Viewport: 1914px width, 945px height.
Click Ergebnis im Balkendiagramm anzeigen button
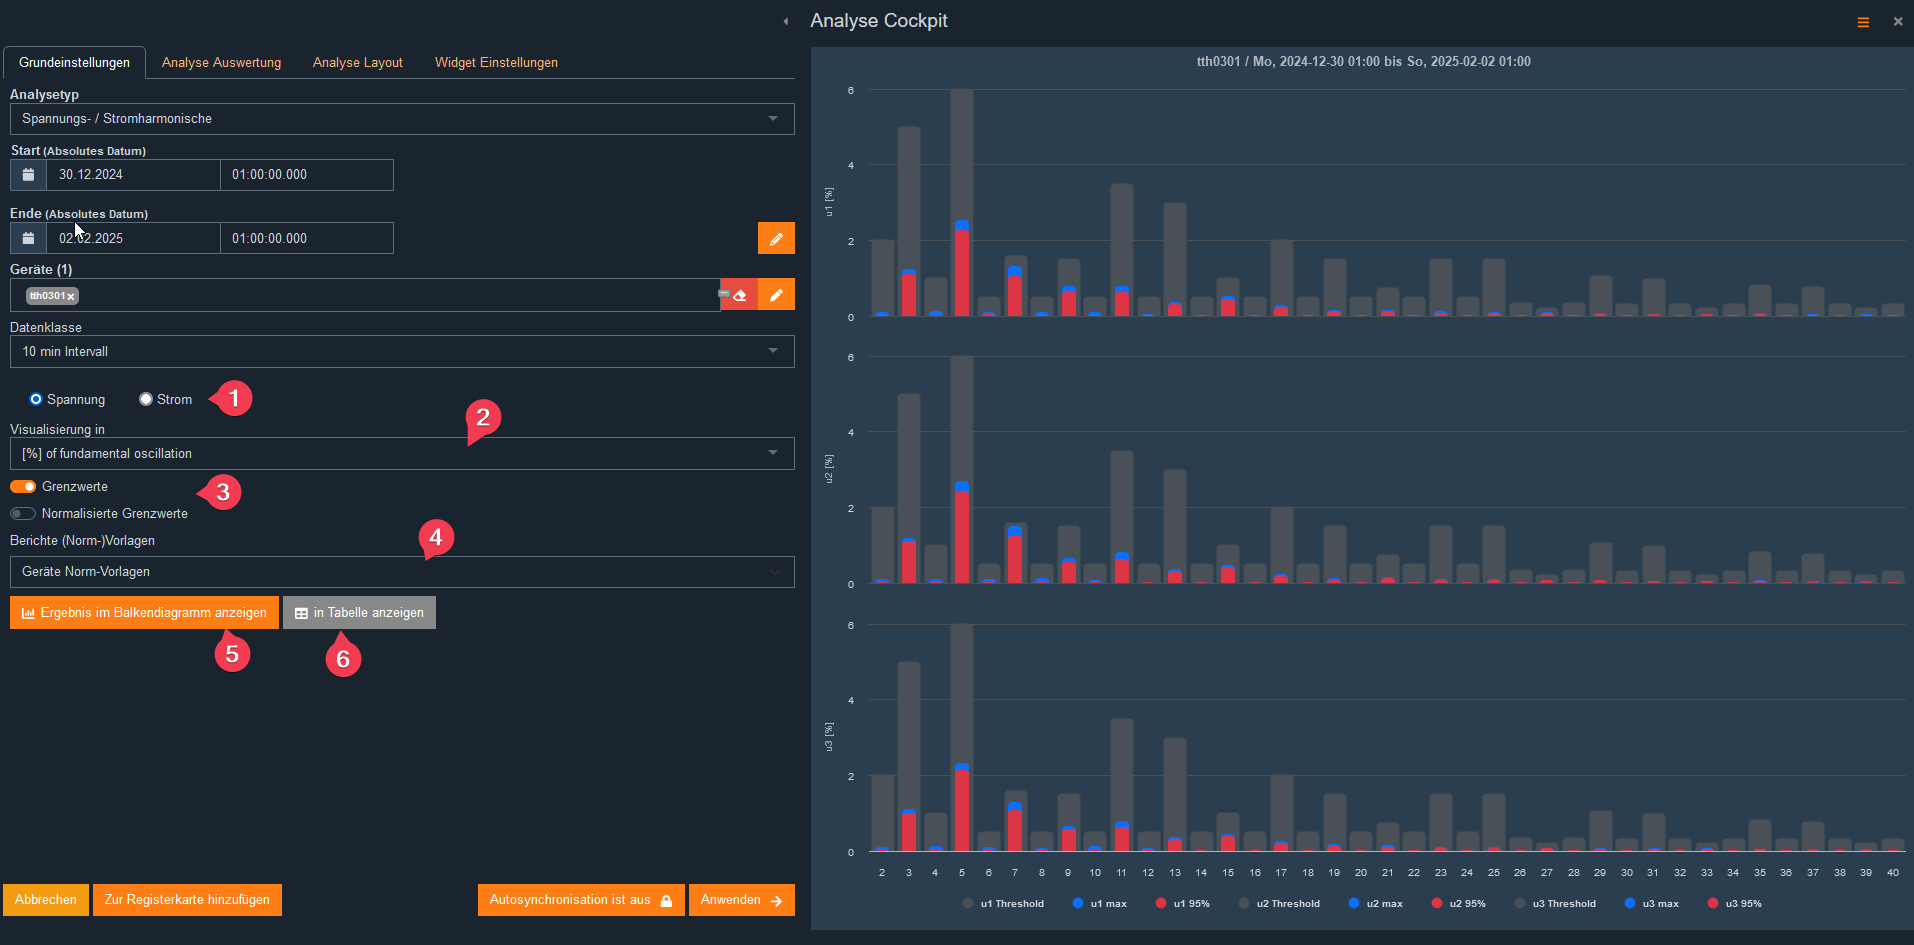point(144,613)
